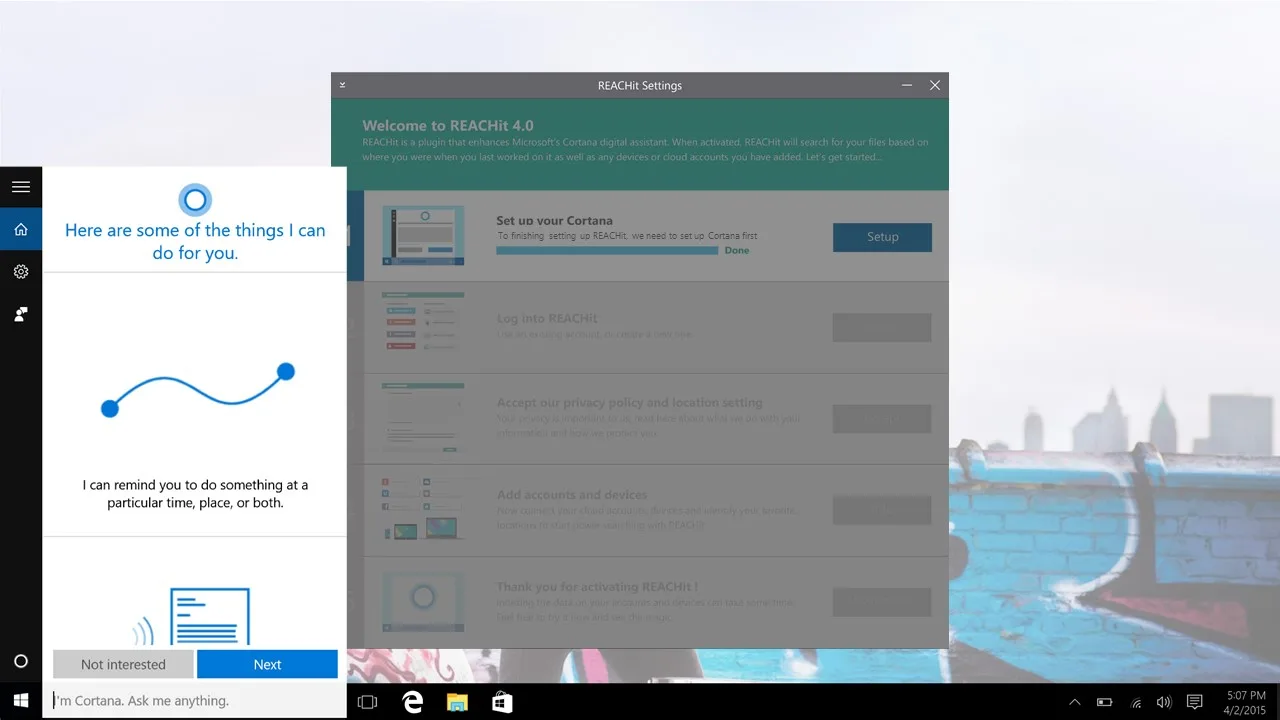
Task: Click the dimmed button in the Thank you row
Action: tap(882, 602)
